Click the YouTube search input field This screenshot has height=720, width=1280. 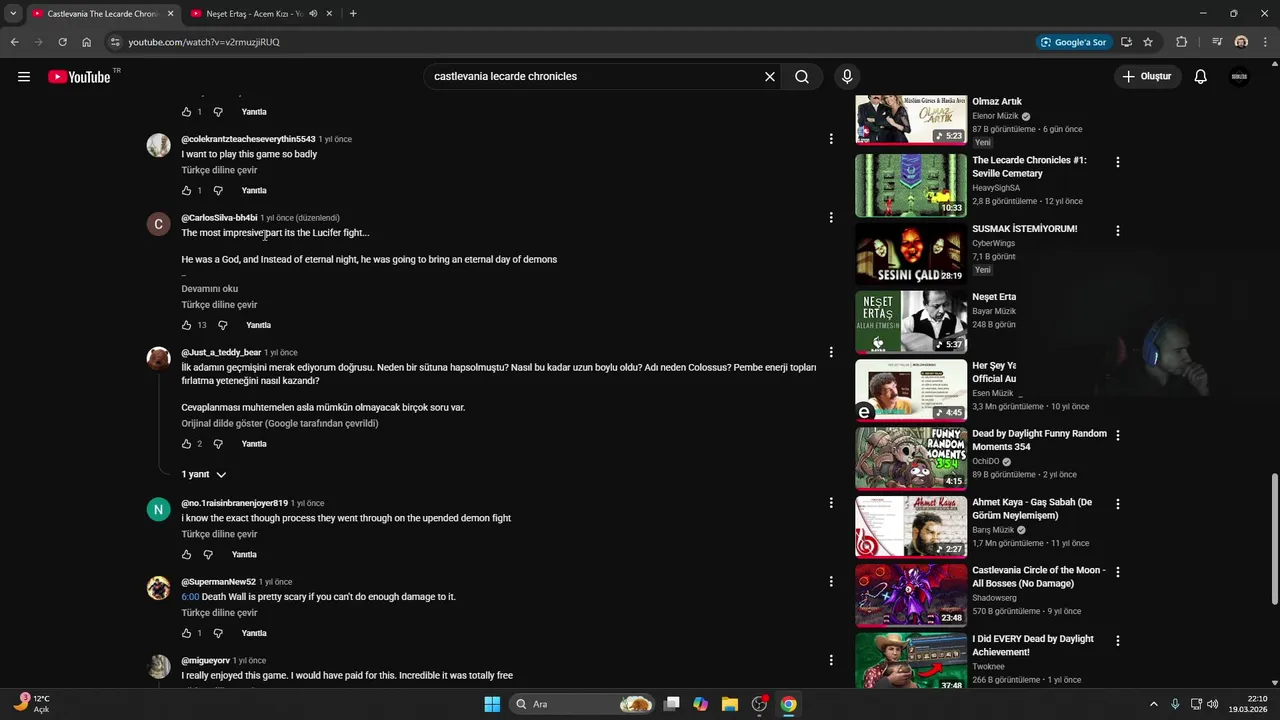pos(595,77)
